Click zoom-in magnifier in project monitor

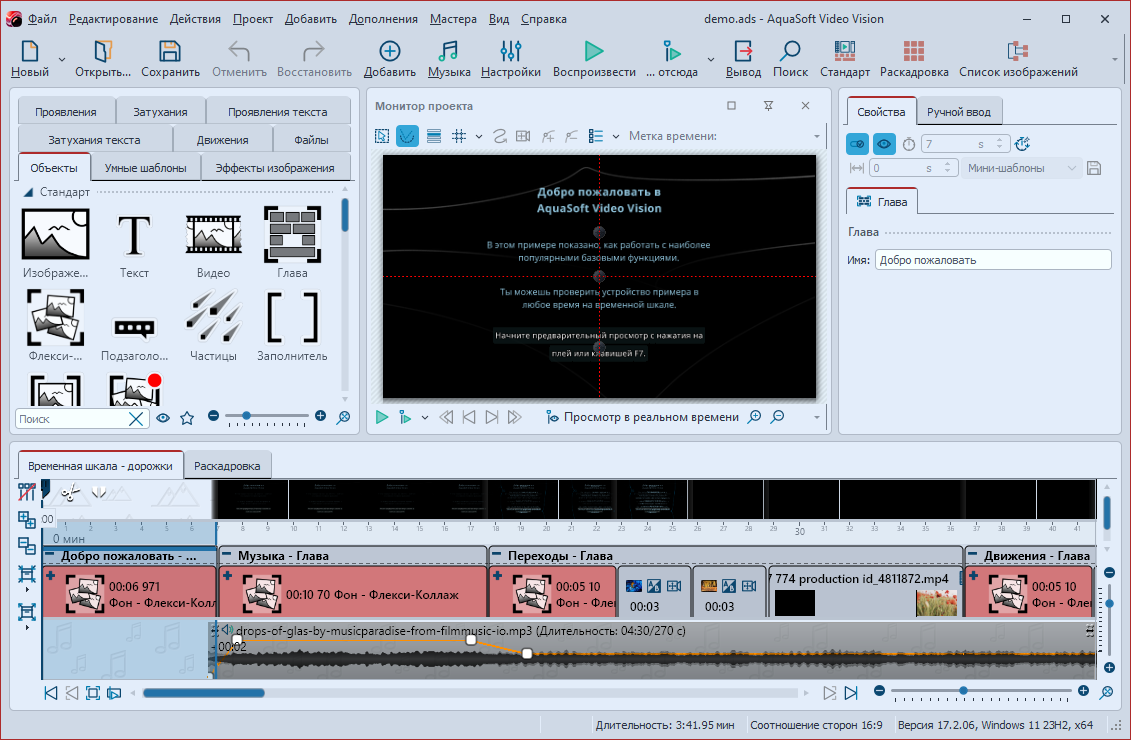tap(754, 417)
